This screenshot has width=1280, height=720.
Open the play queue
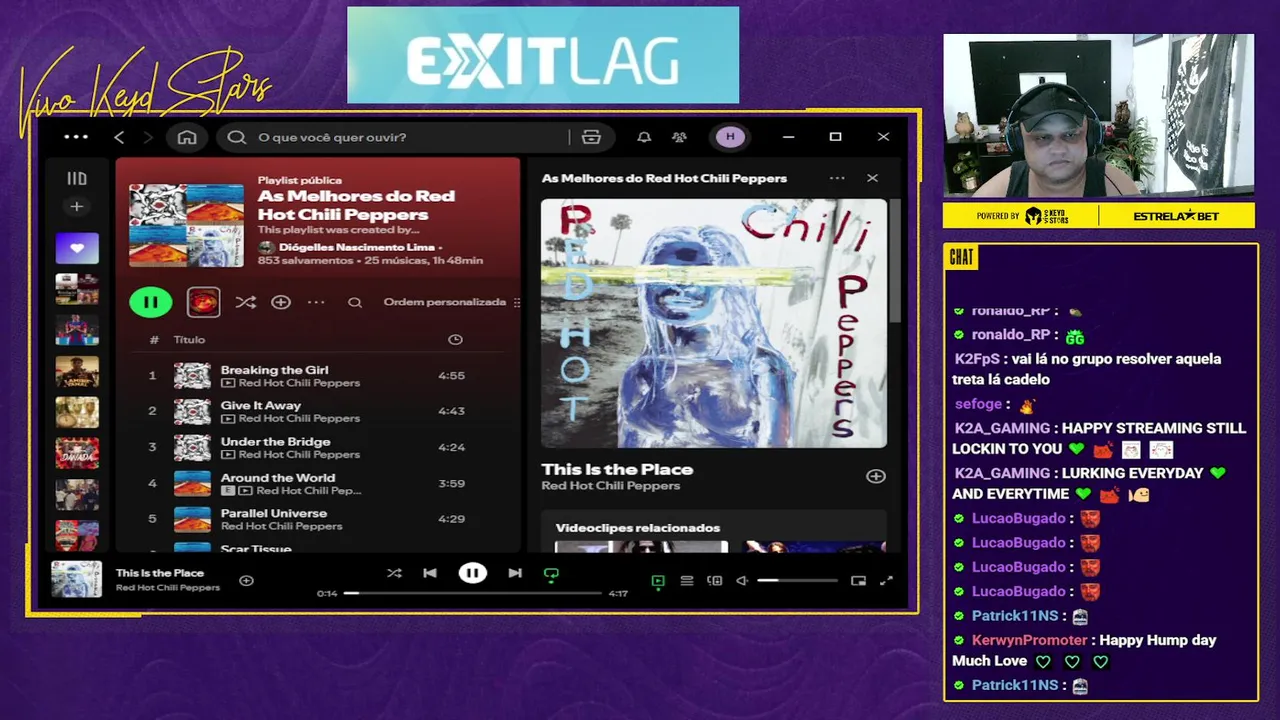coord(687,580)
